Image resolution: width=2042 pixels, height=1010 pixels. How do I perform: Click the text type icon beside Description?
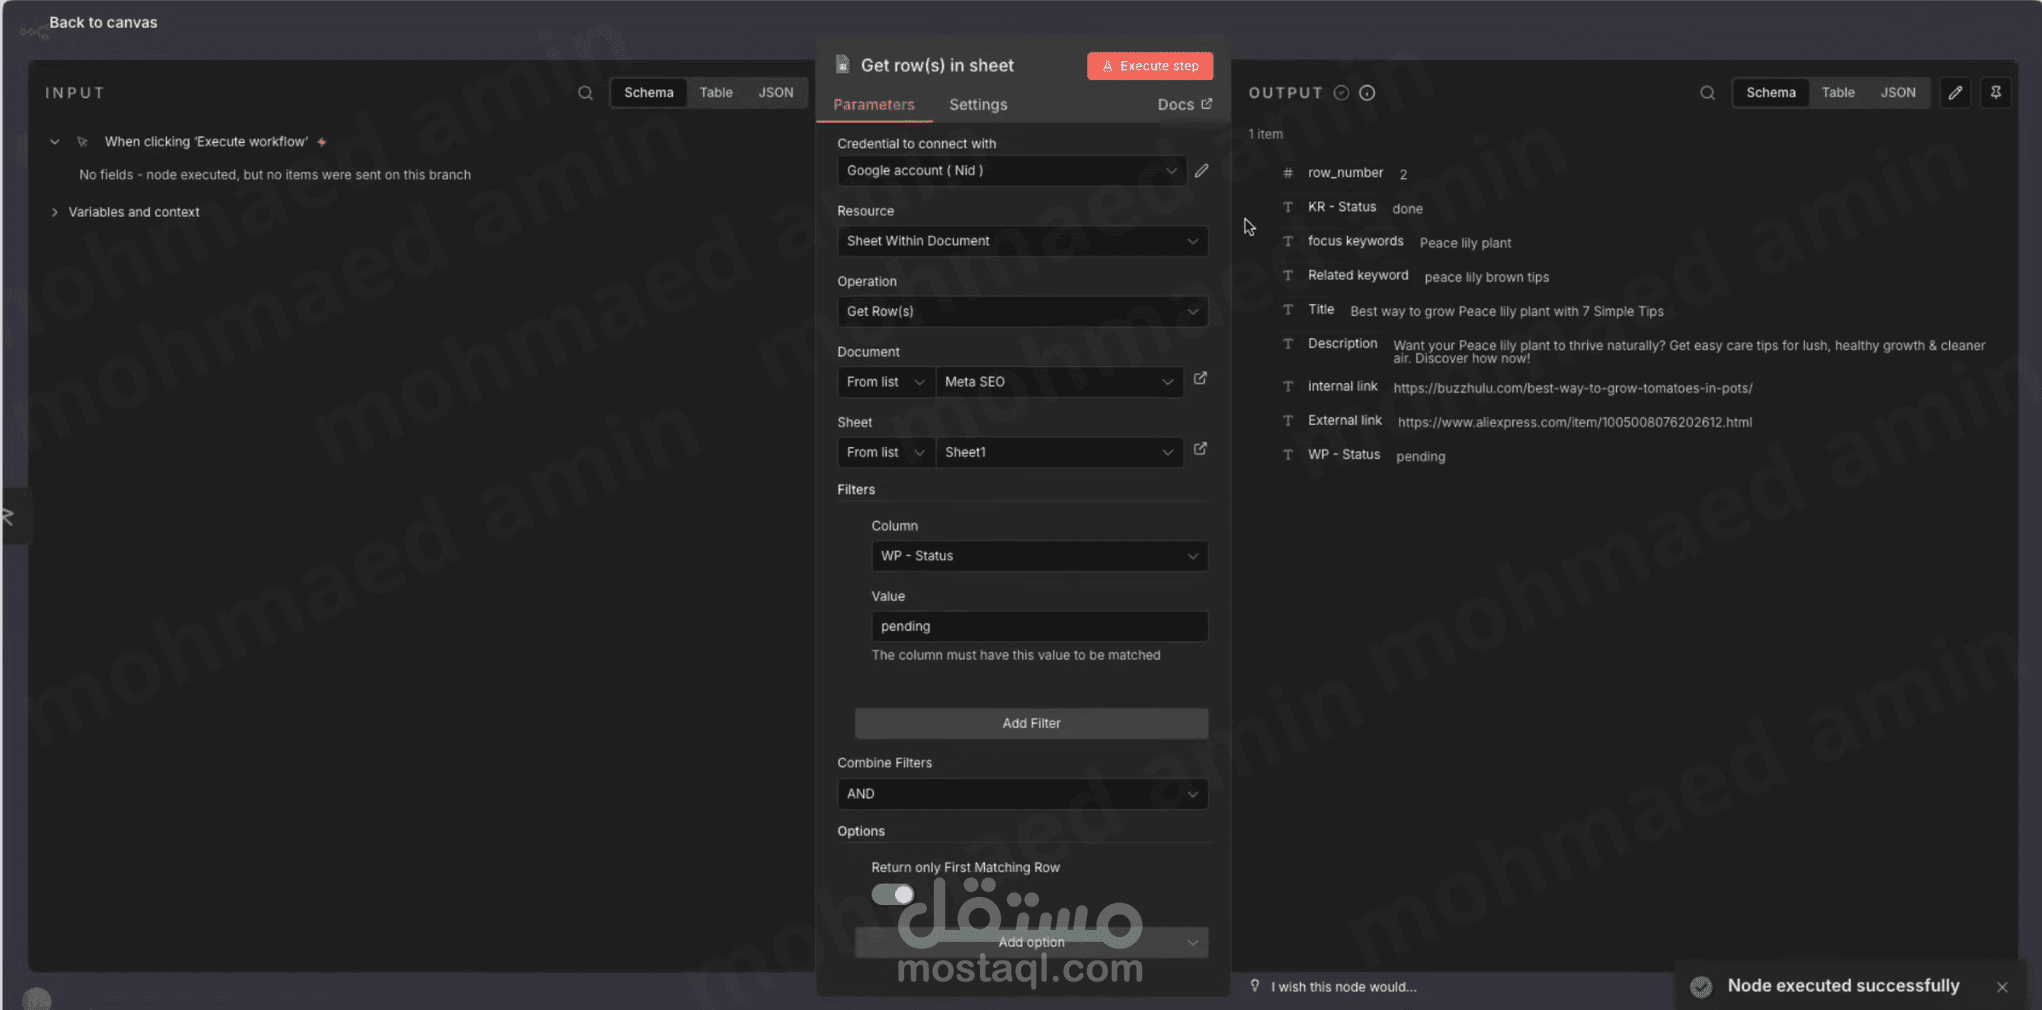pyautogui.click(x=1288, y=344)
